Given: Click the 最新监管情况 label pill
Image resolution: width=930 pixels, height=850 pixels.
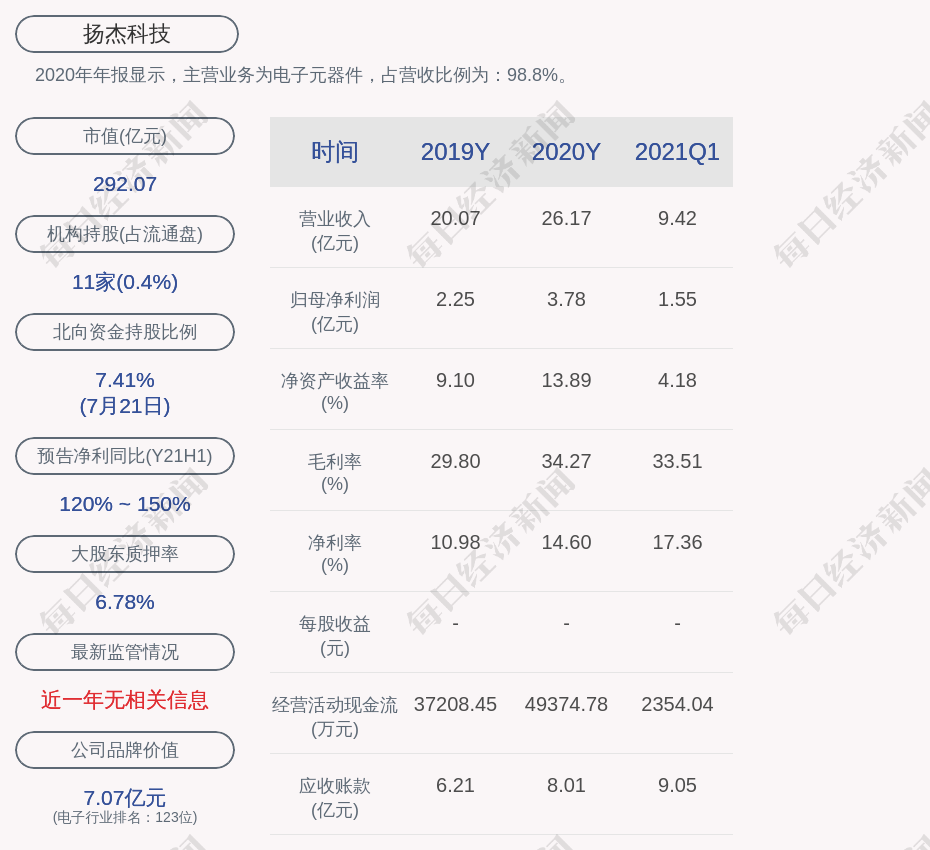Looking at the screenshot, I should click(x=125, y=652).
